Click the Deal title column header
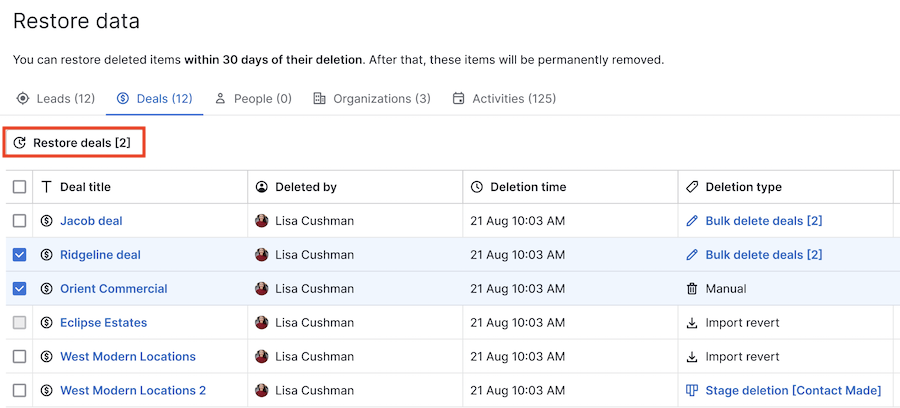 tap(86, 187)
